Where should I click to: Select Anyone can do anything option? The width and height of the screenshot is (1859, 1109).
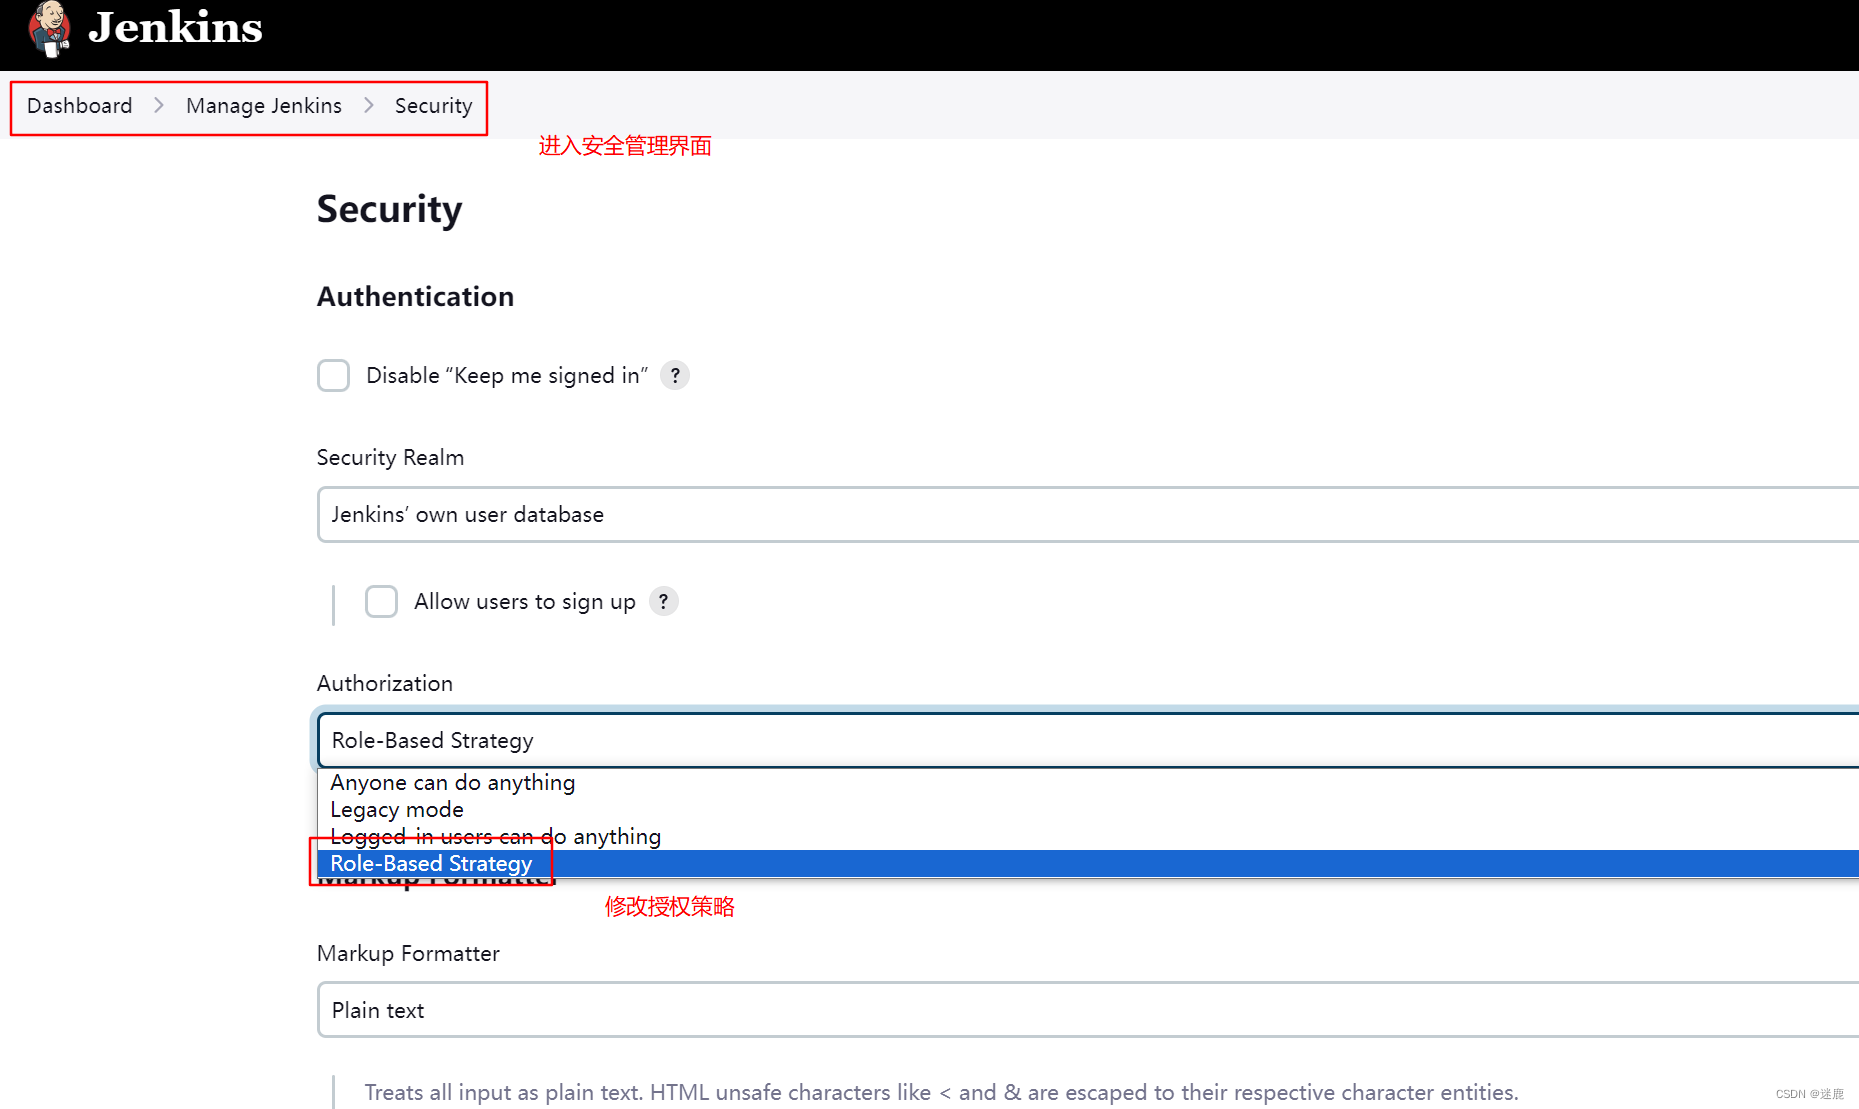pyautogui.click(x=1088, y=783)
